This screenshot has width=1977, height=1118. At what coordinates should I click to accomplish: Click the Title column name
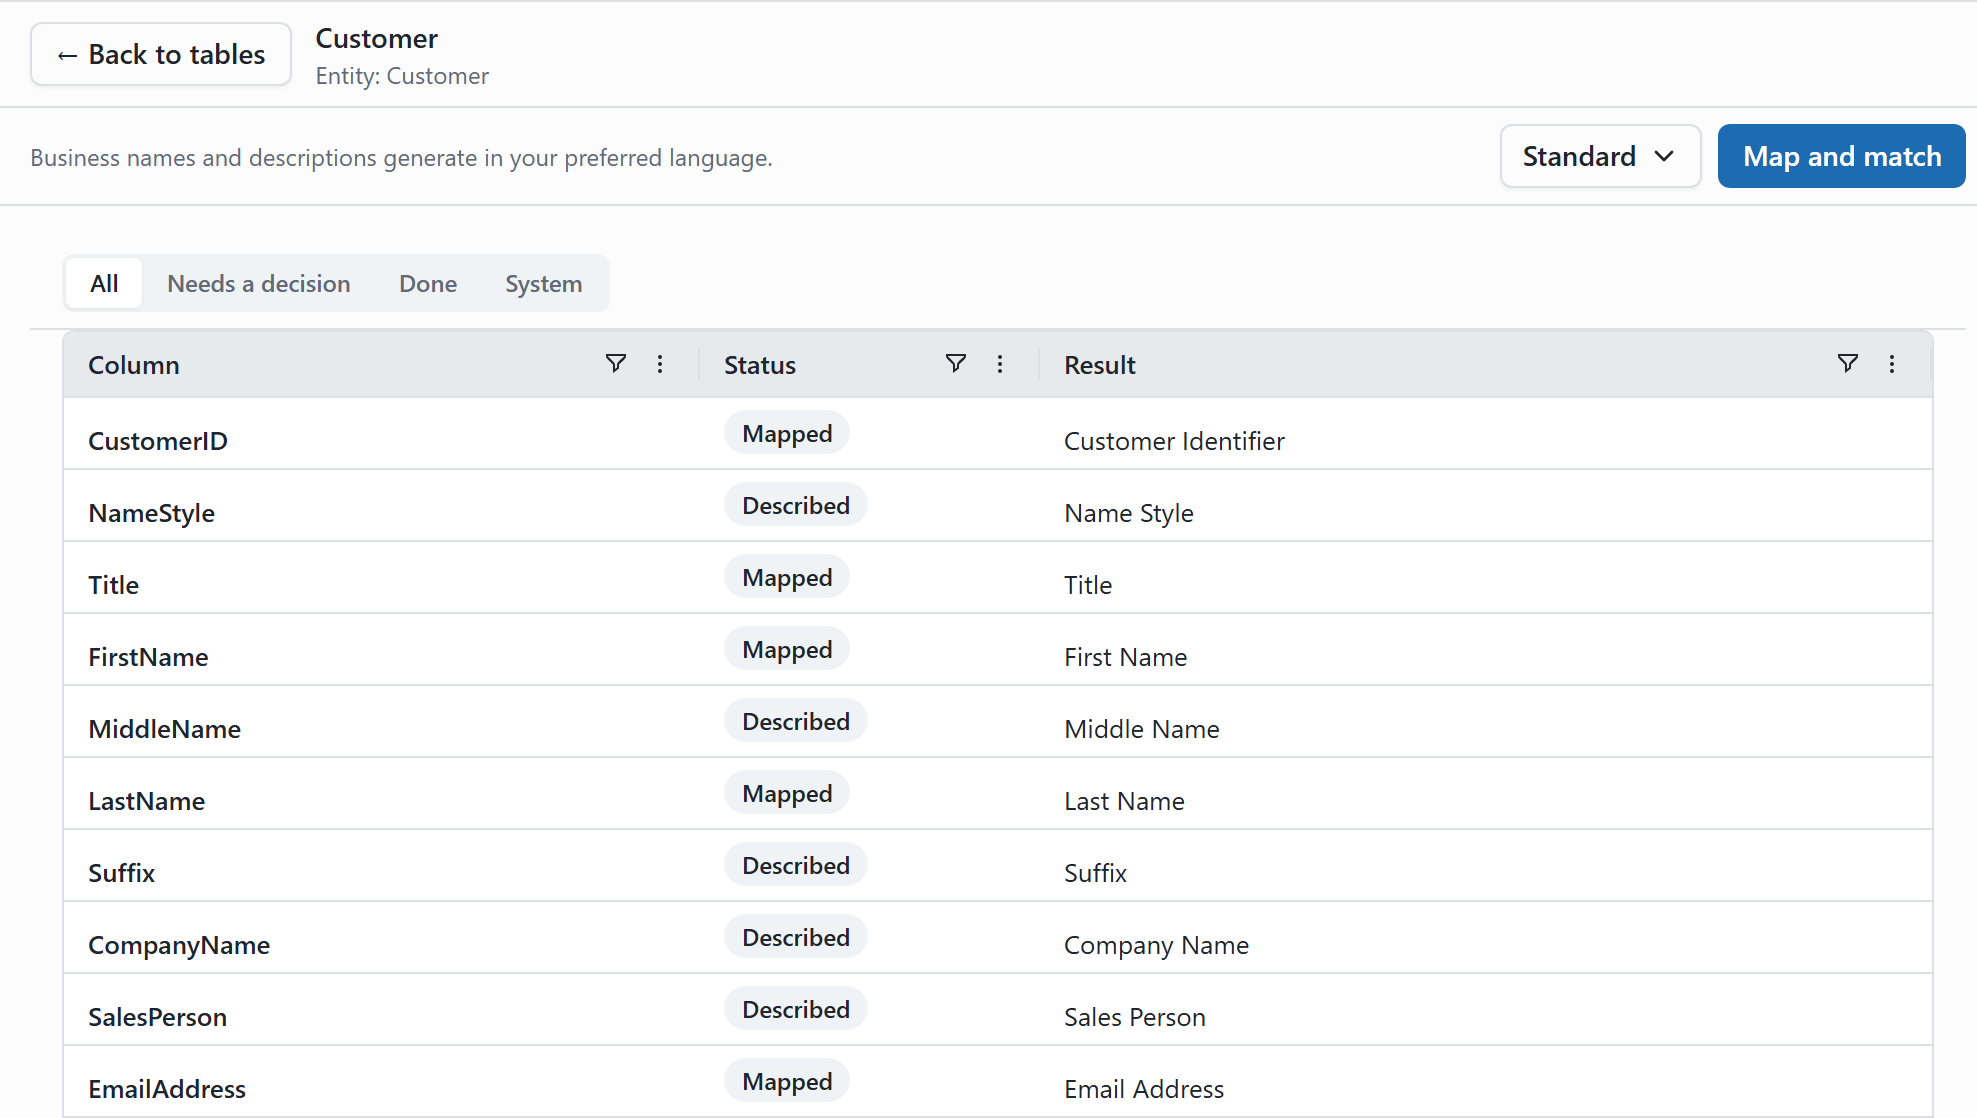click(x=113, y=585)
